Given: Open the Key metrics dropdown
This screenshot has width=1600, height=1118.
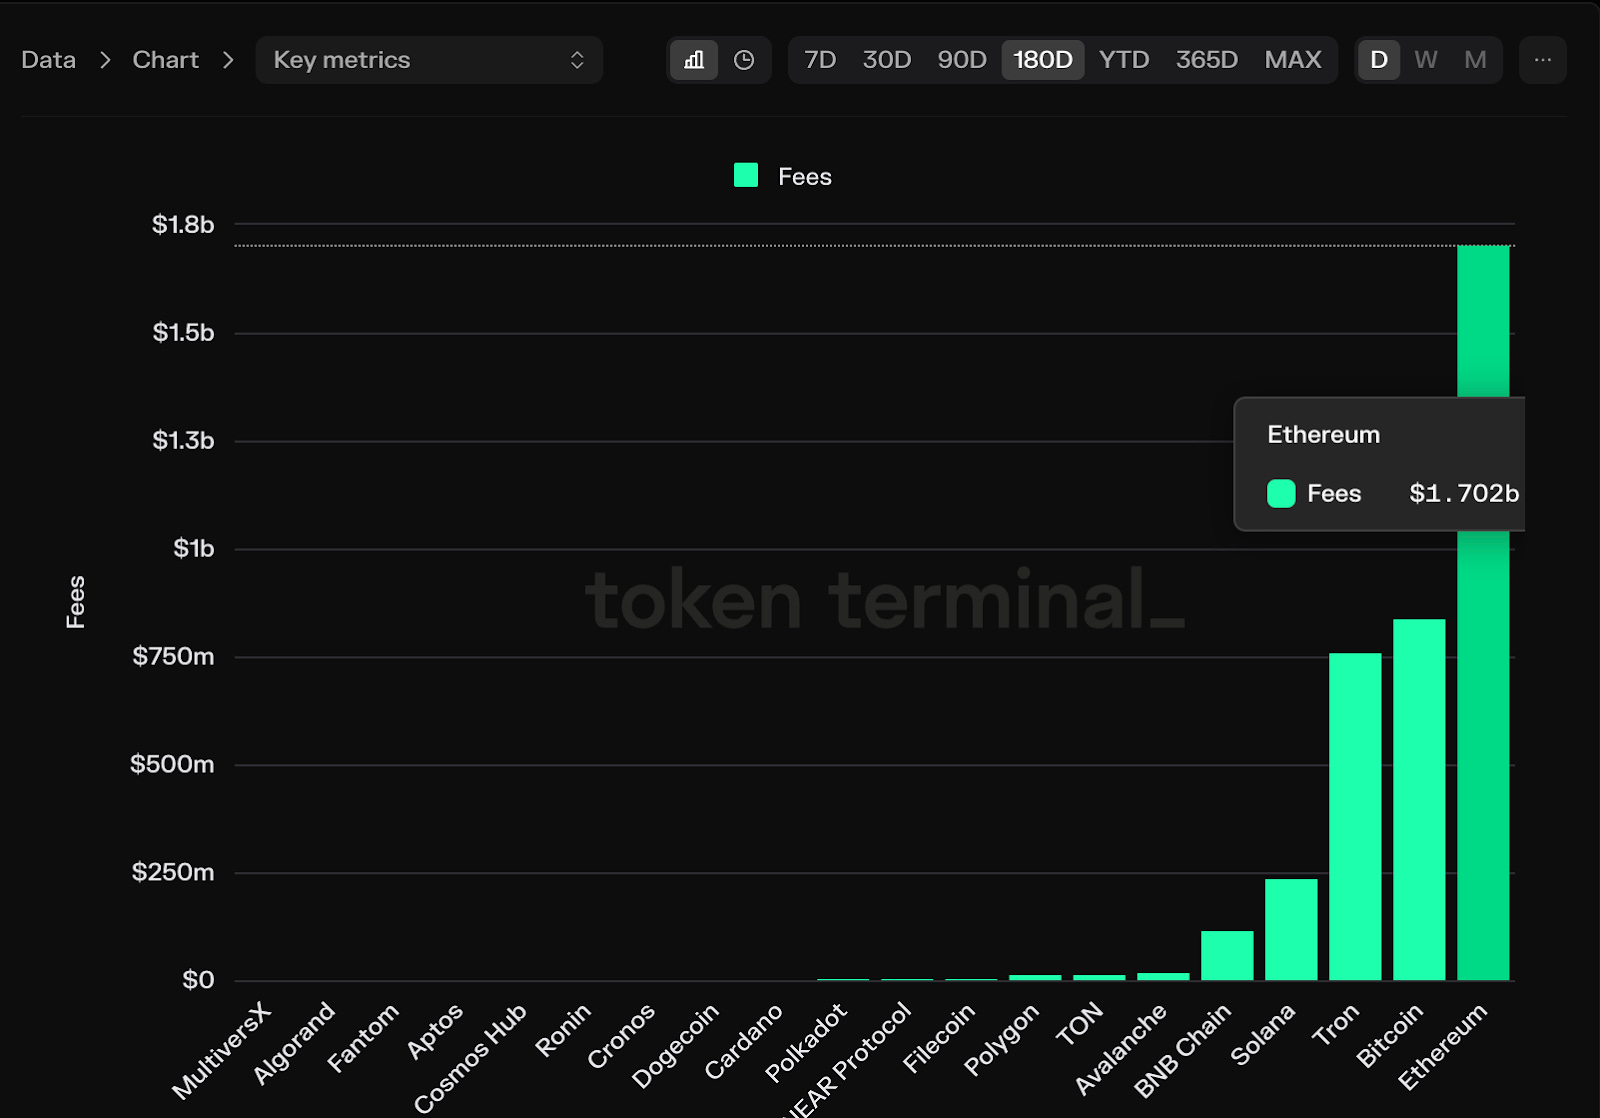Looking at the screenshot, I should click(429, 60).
